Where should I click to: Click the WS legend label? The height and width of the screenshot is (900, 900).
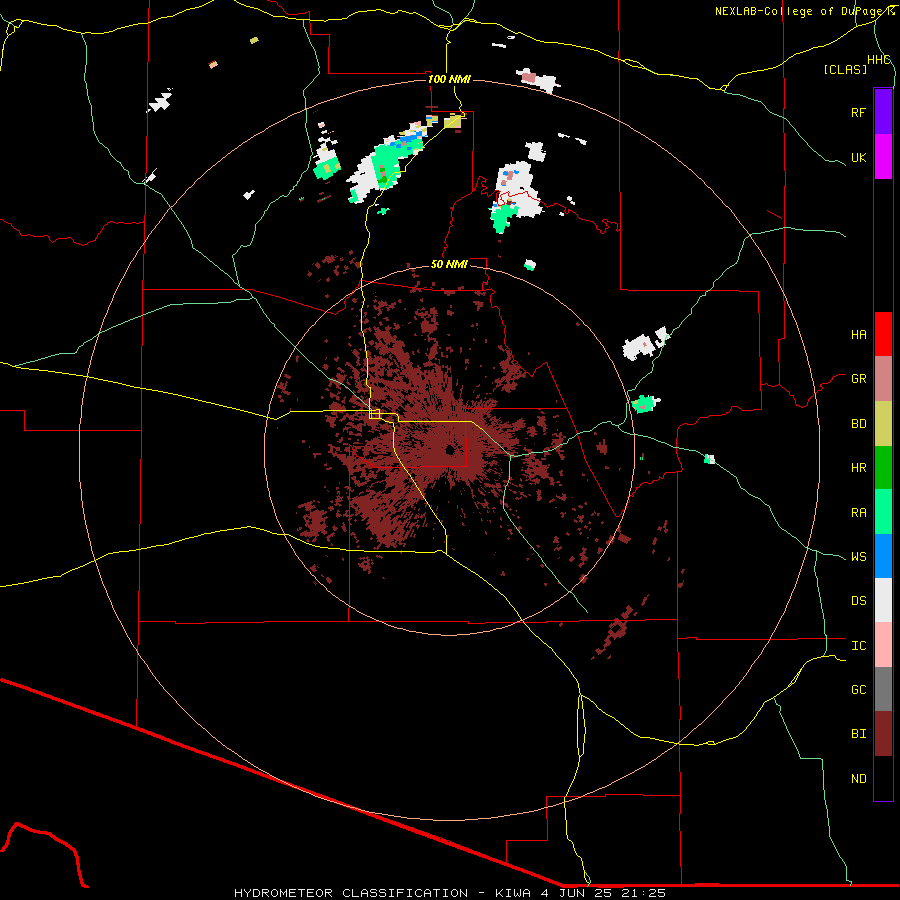tap(858, 557)
